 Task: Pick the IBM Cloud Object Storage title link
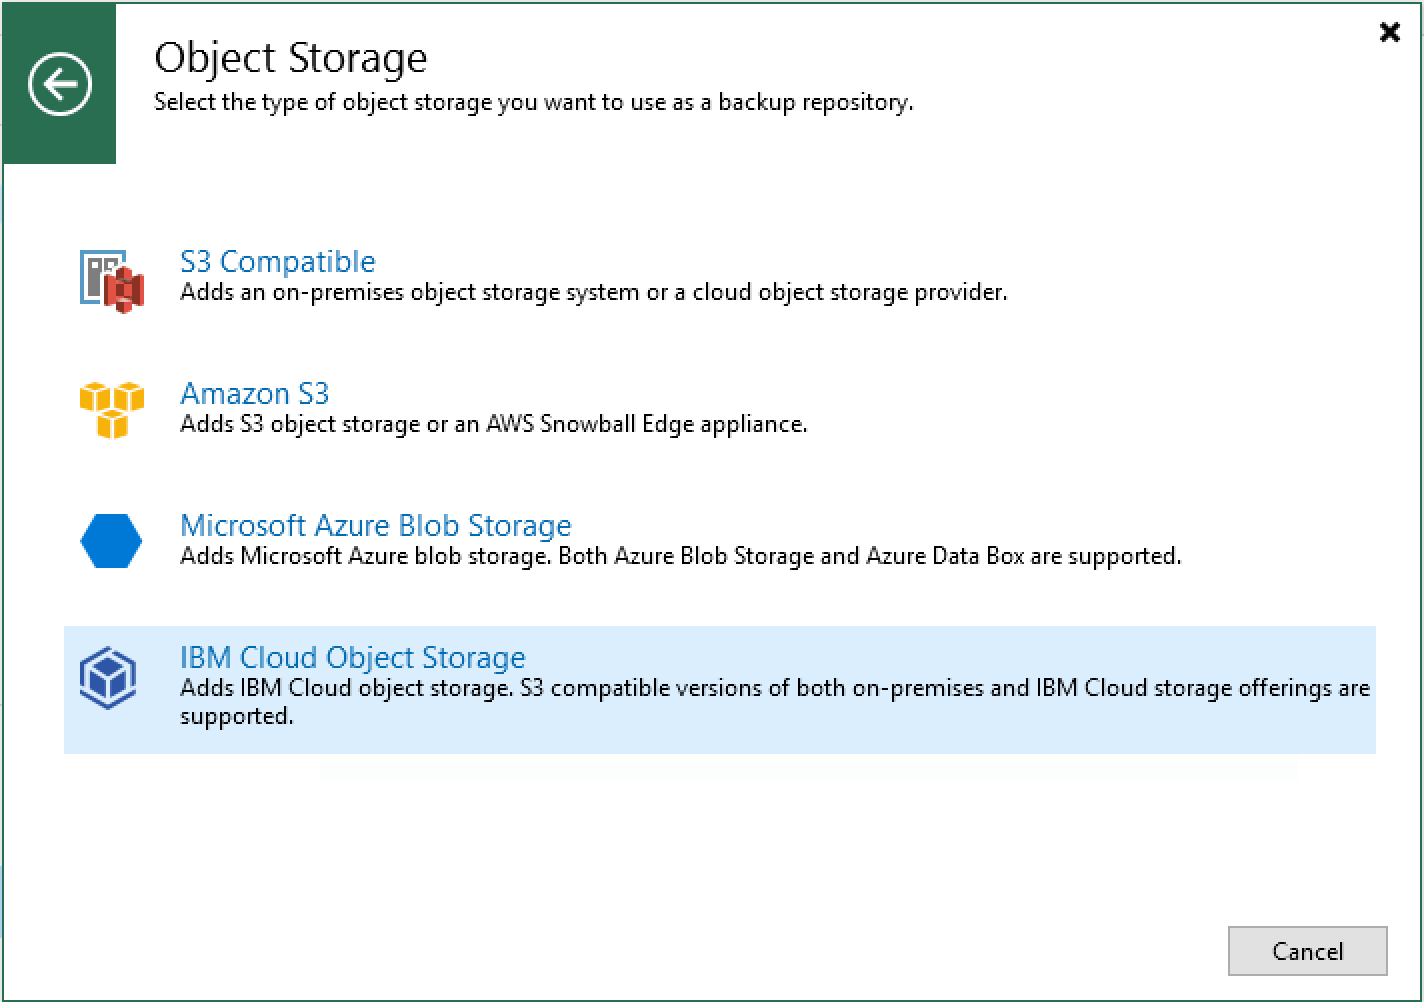pos(352,657)
